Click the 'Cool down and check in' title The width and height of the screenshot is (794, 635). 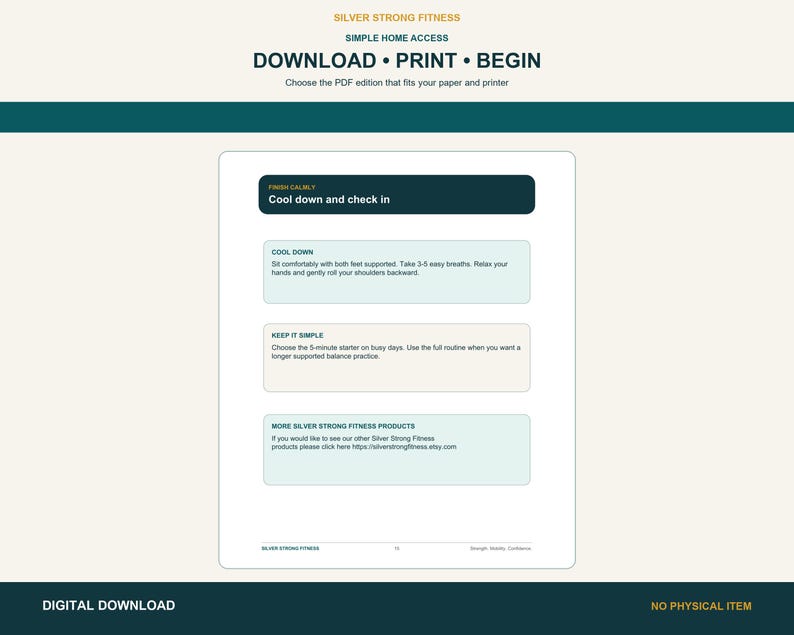[329, 200]
